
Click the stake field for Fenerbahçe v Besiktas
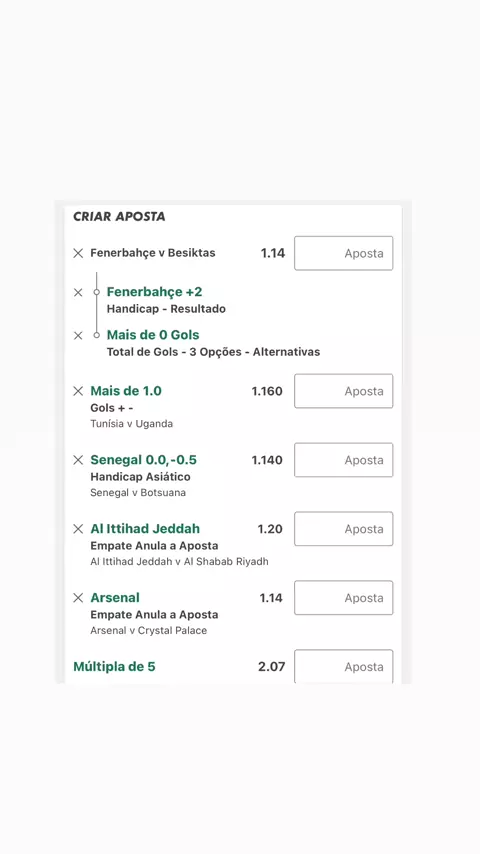click(x=344, y=253)
